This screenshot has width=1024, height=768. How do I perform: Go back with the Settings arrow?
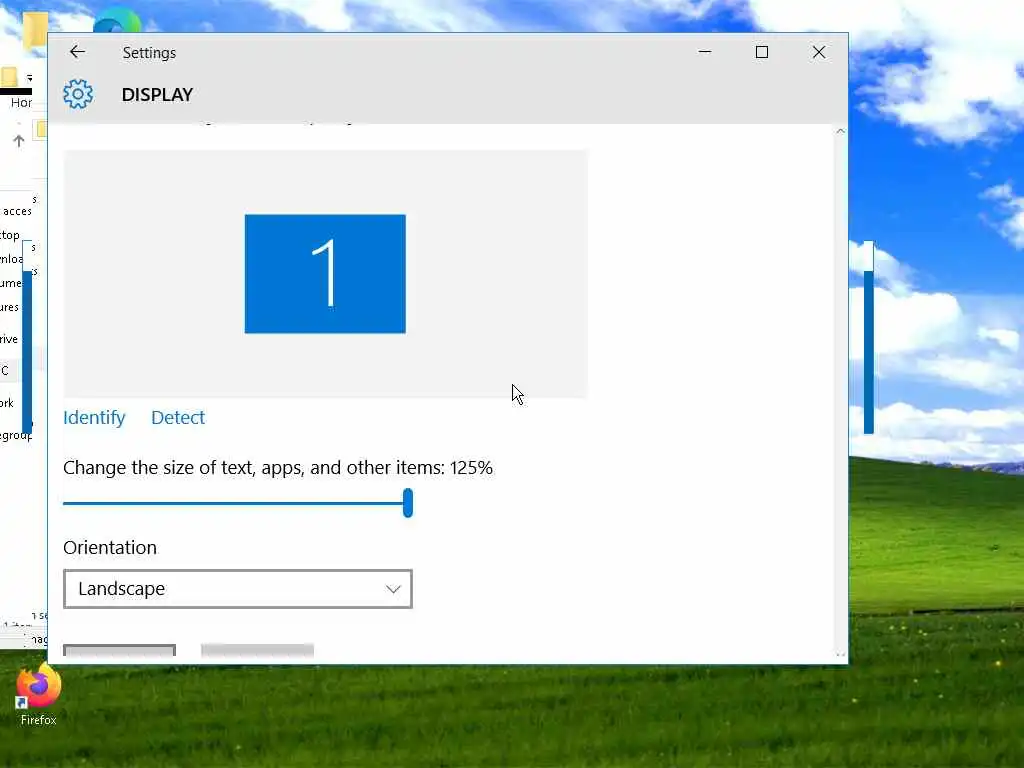[77, 52]
